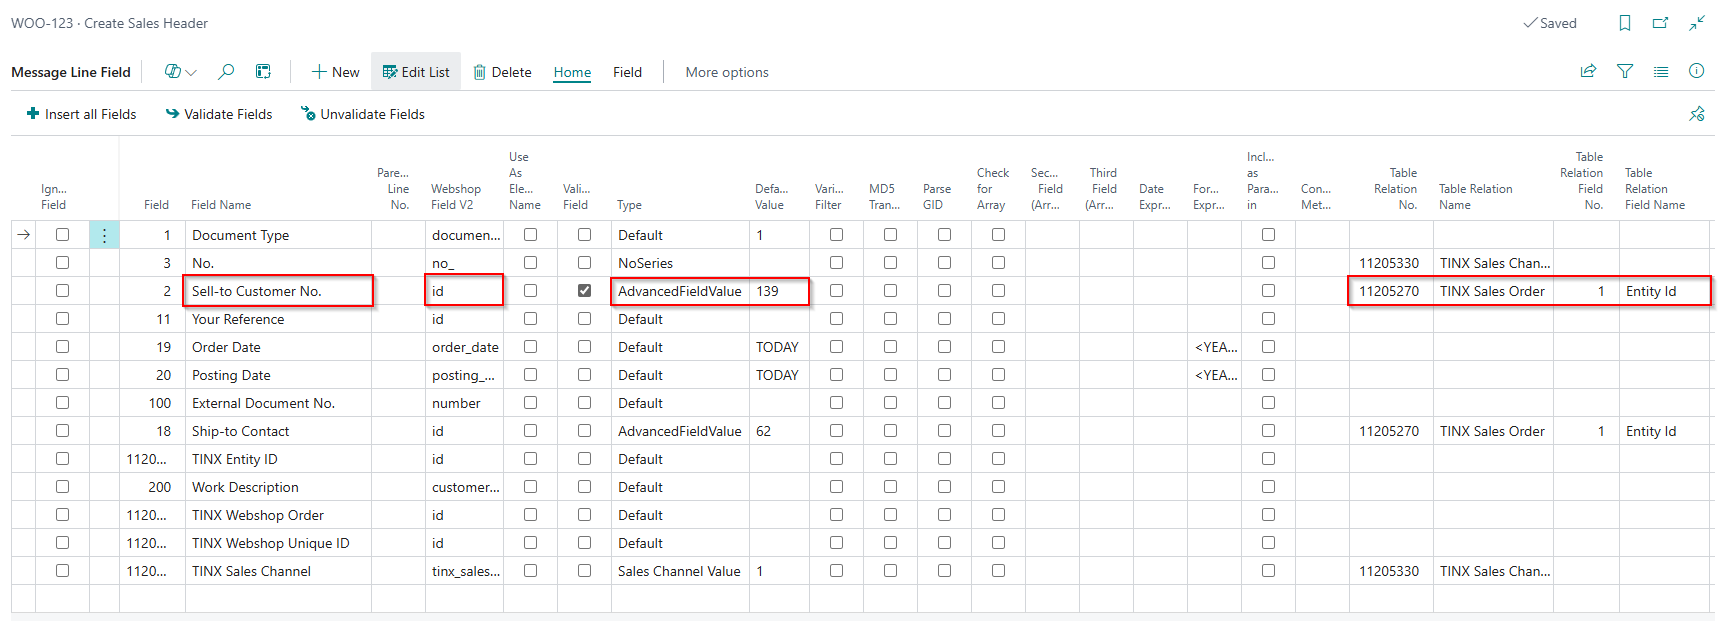Viewport: 1725px width, 621px height.
Task: Open page in new window icon
Action: click(1661, 23)
